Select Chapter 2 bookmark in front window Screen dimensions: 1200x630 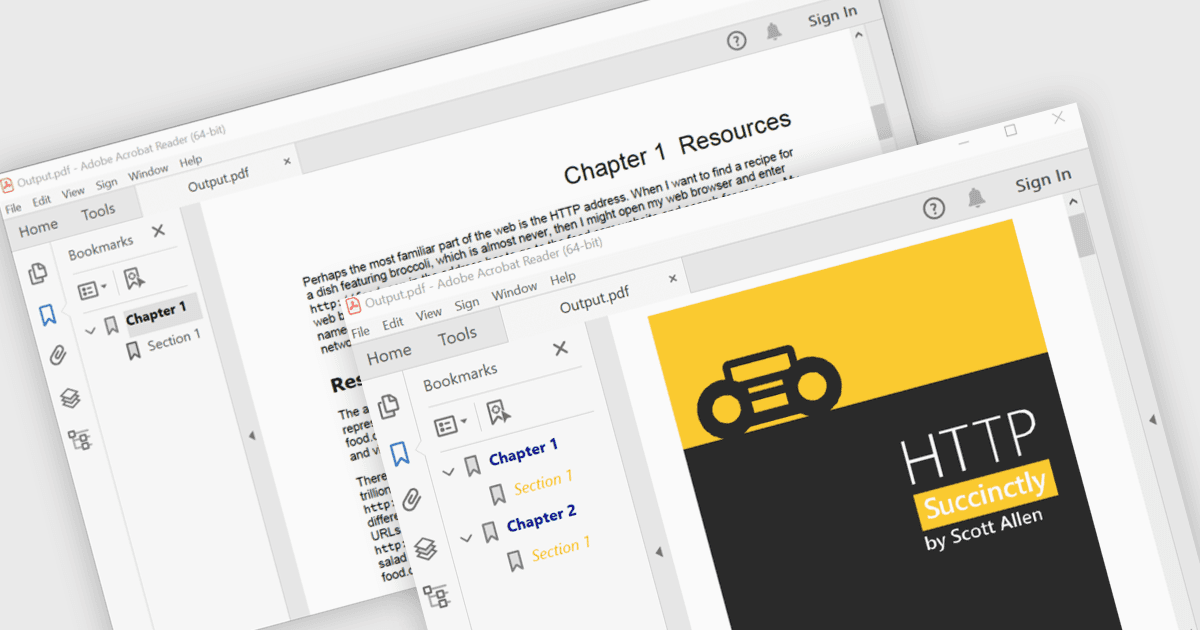(541, 519)
